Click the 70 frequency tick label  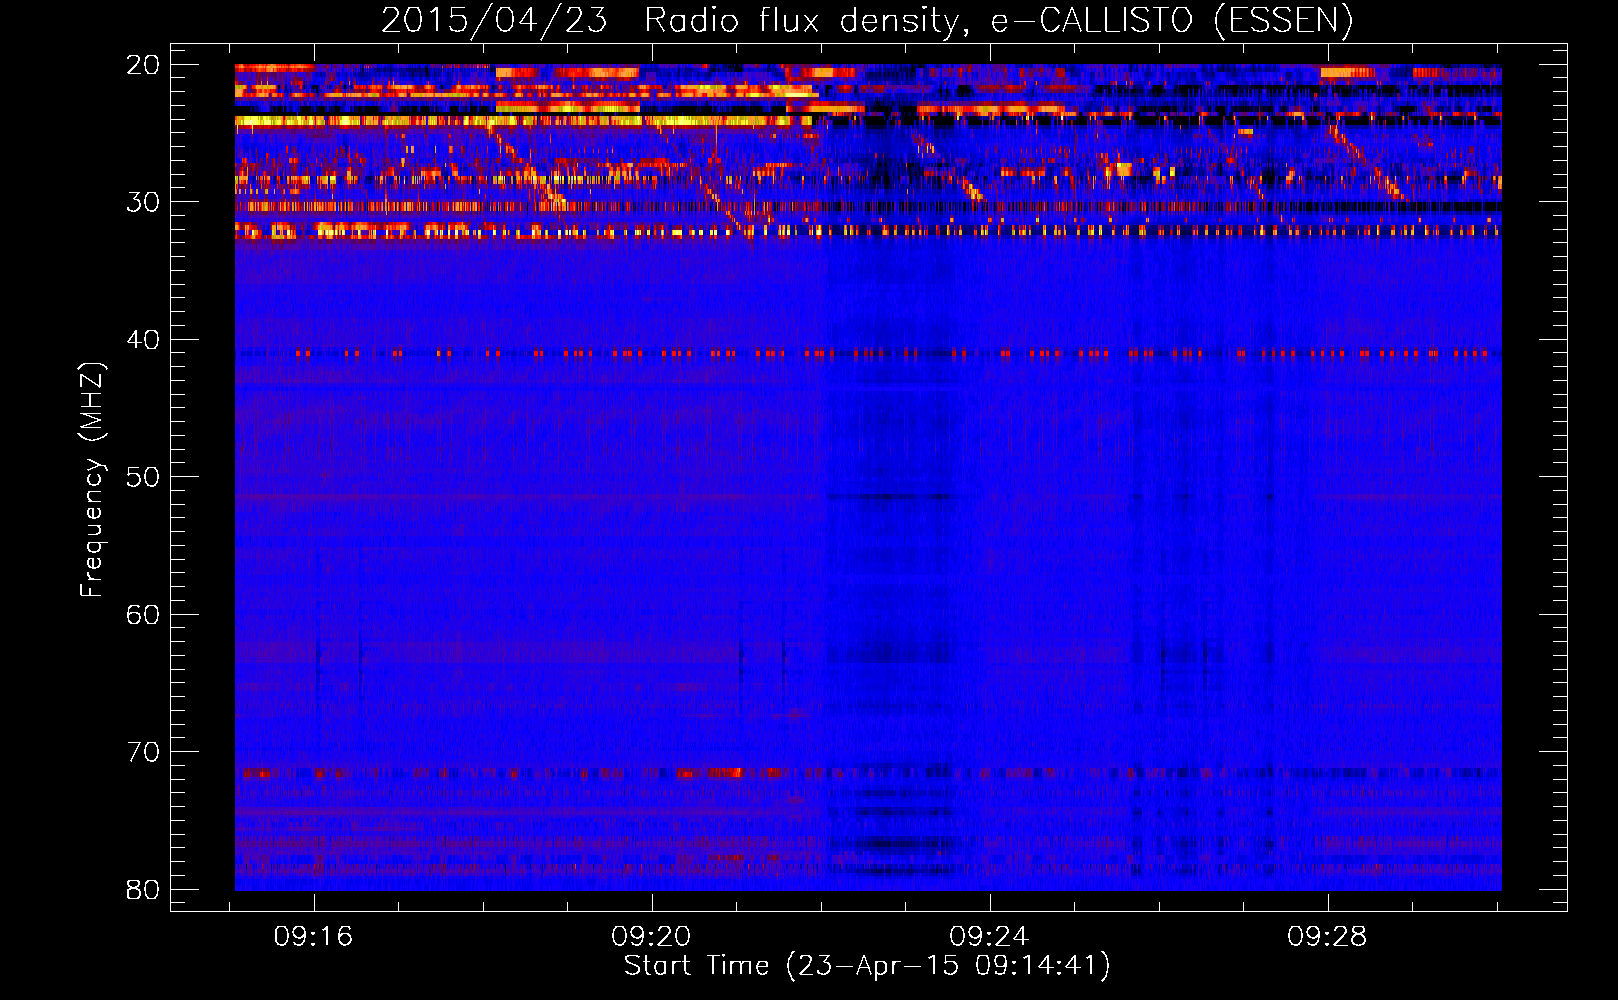click(x=143, y=752)
